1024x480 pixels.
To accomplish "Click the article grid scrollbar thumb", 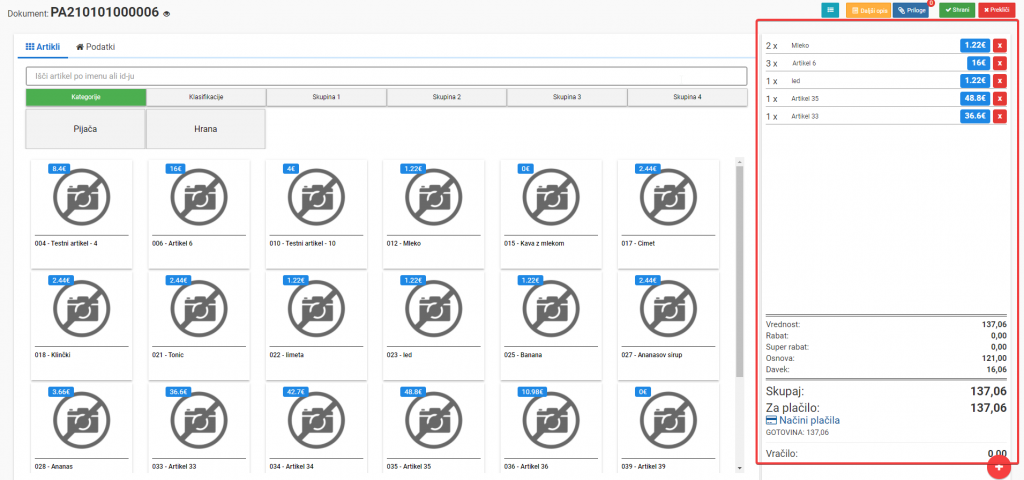I will tap(739, 271).
